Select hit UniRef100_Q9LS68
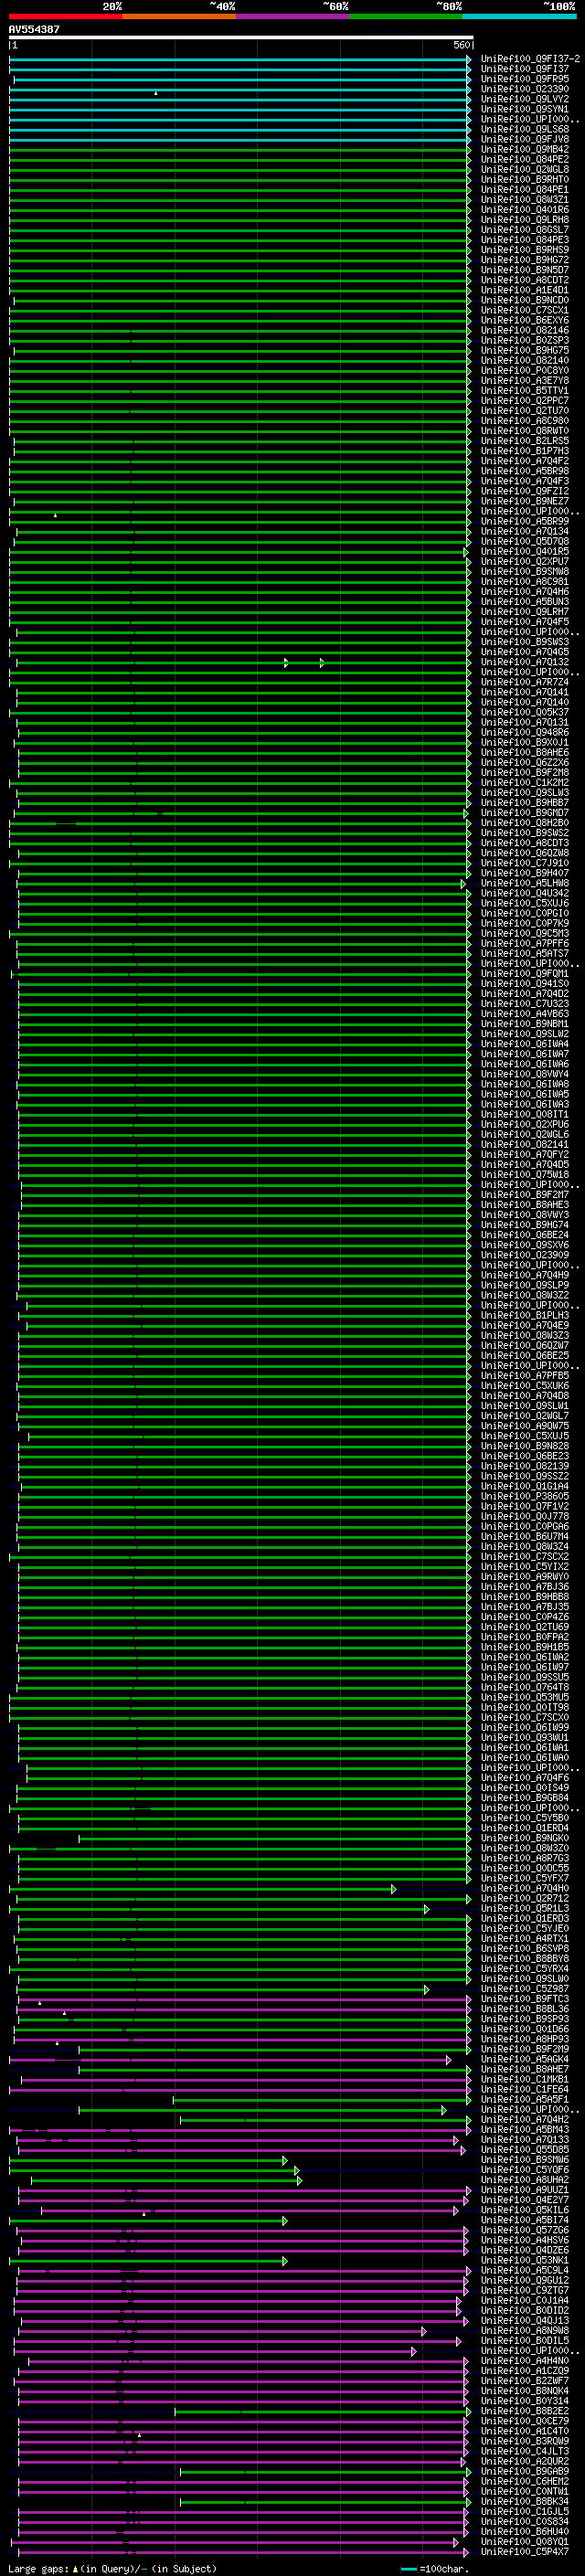Image resolution: width=585 pixels, height=2576 pixels. click(525, 129)
